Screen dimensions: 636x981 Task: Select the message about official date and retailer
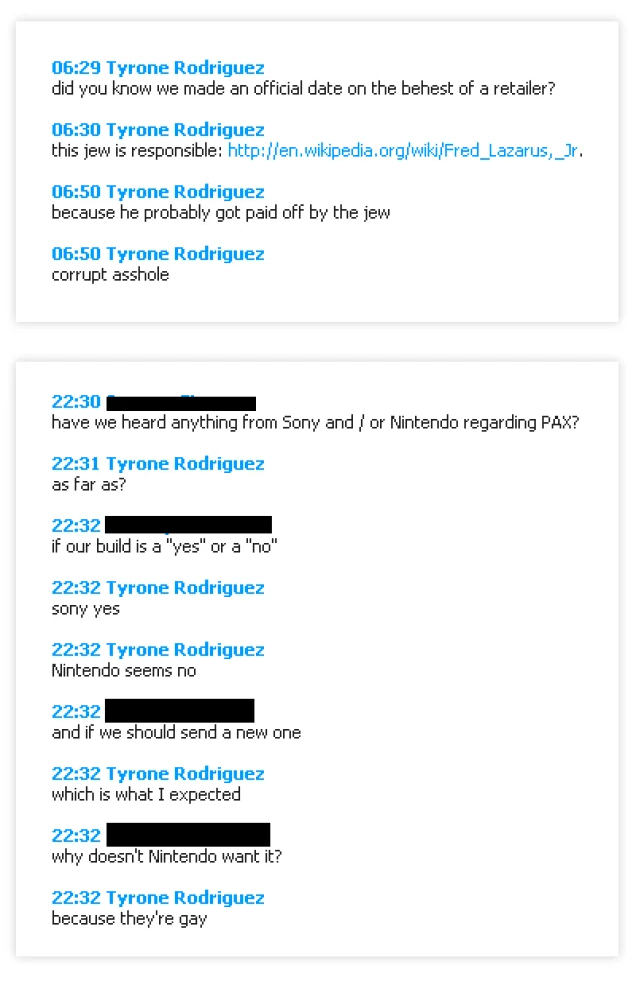[x=303, y=89]
